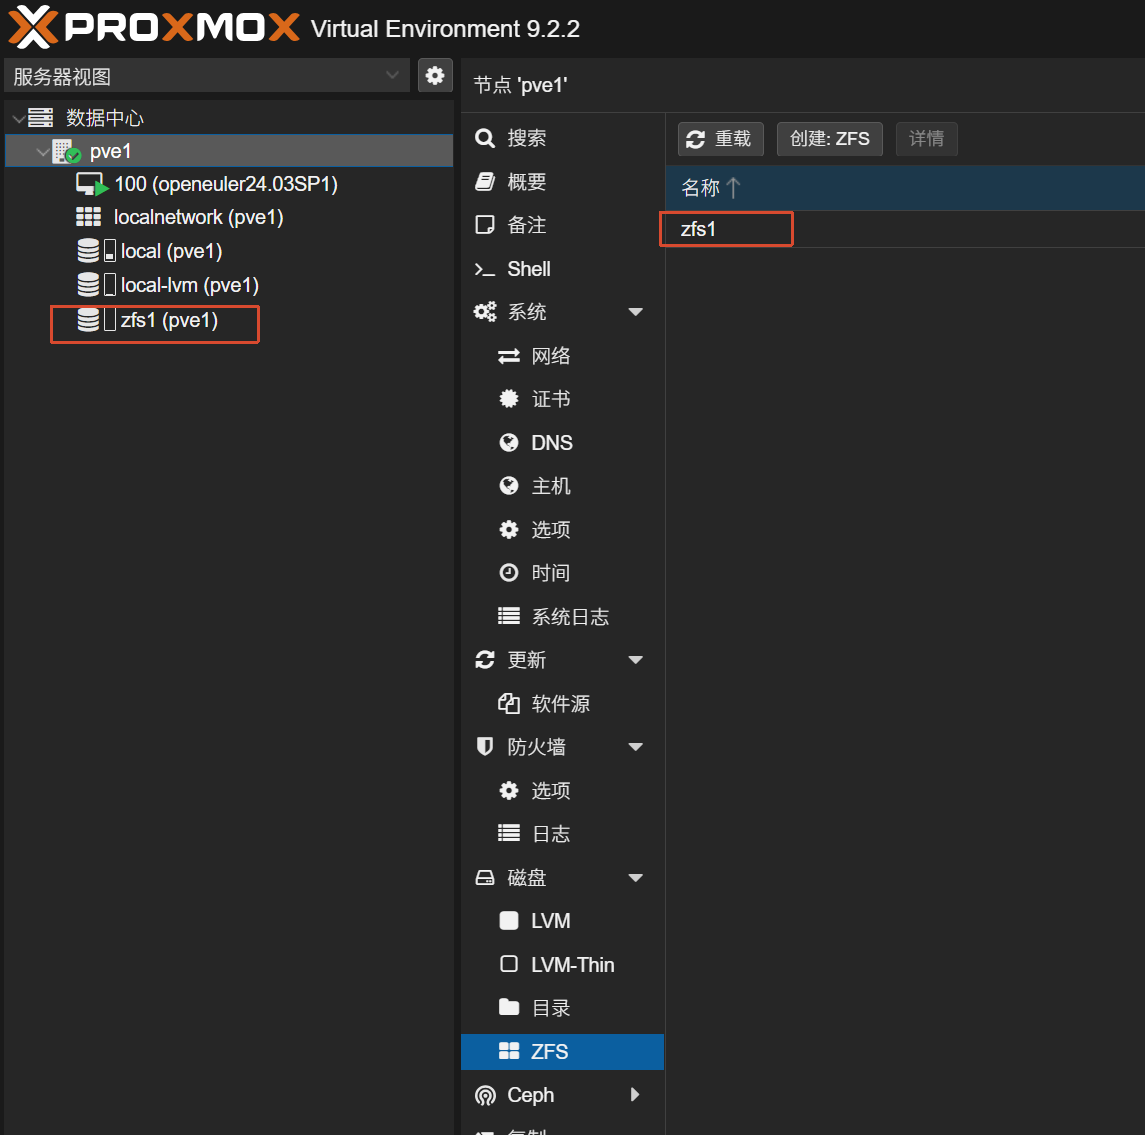This screenshot has width=1145, height=1135.
Task: Open local-lvm (pve1) storage
Action: (x=168, y=286)
